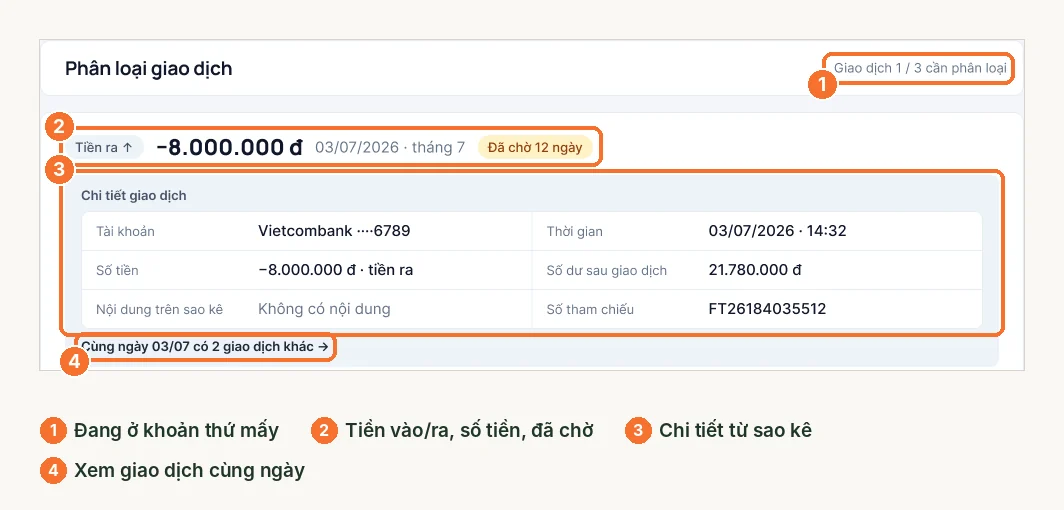Click the legend text 'Xem giao dịch cùng ngày'
Screen dimensions: 1064x510
point(189,470)
